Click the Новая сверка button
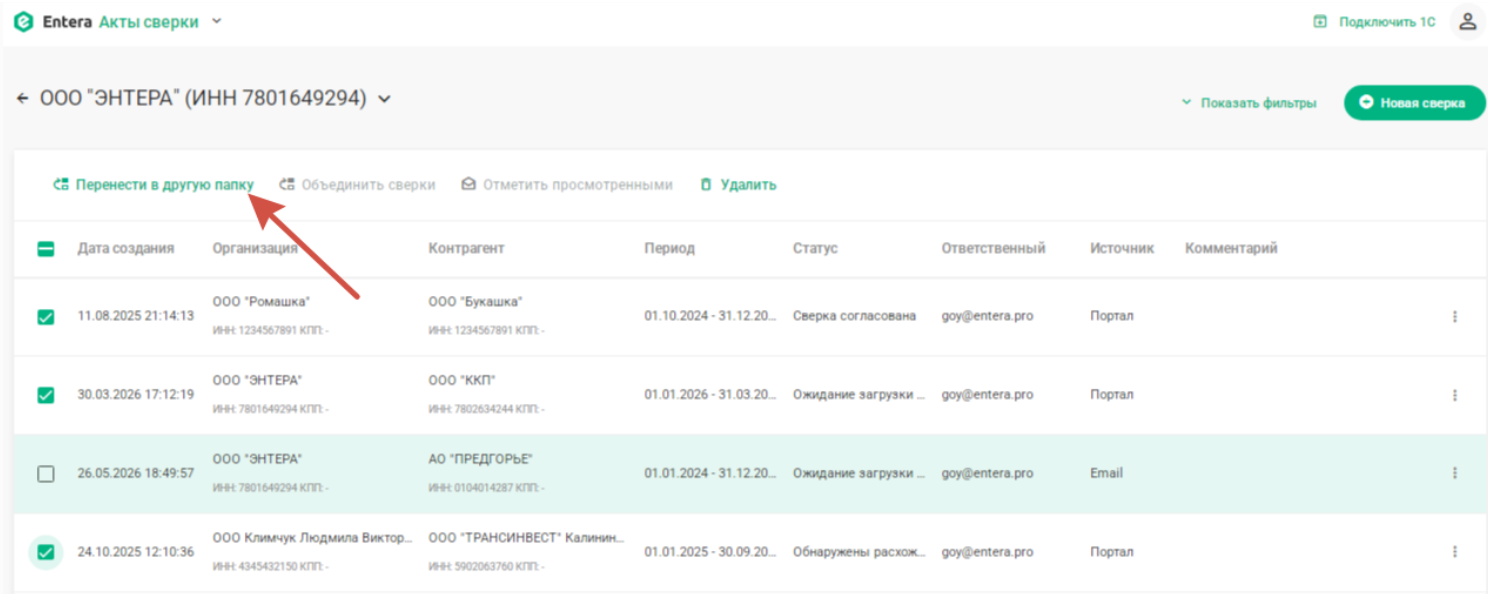1488x594 pixels. click(x=1414, y=103)
